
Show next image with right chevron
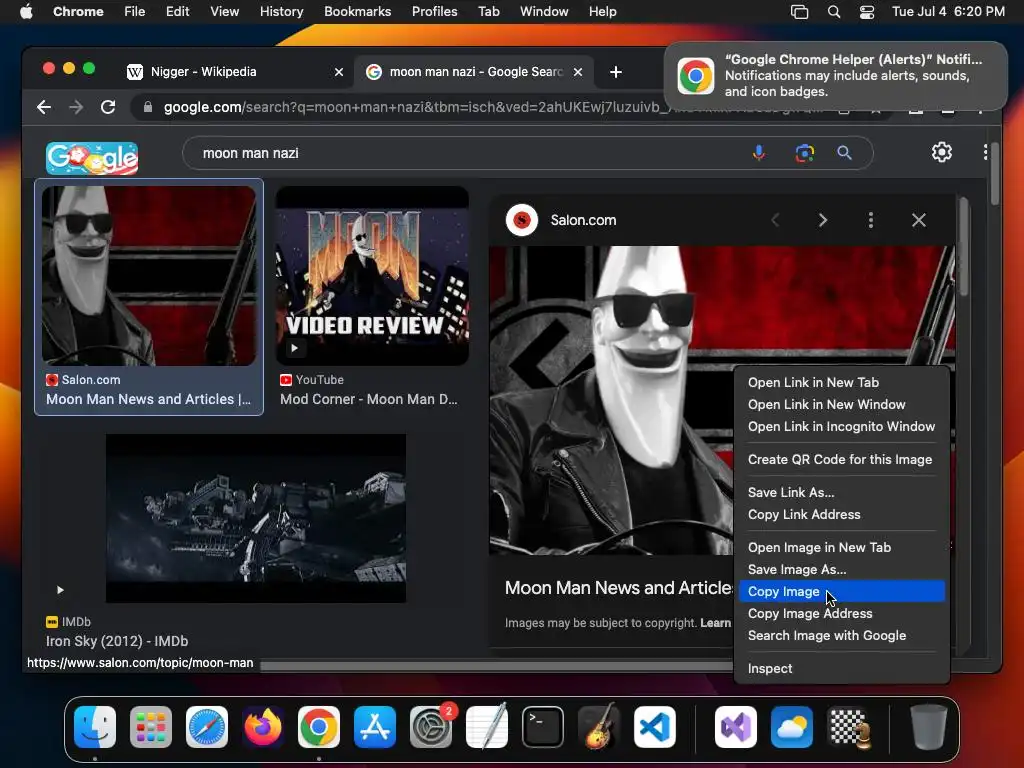point(823,220)
